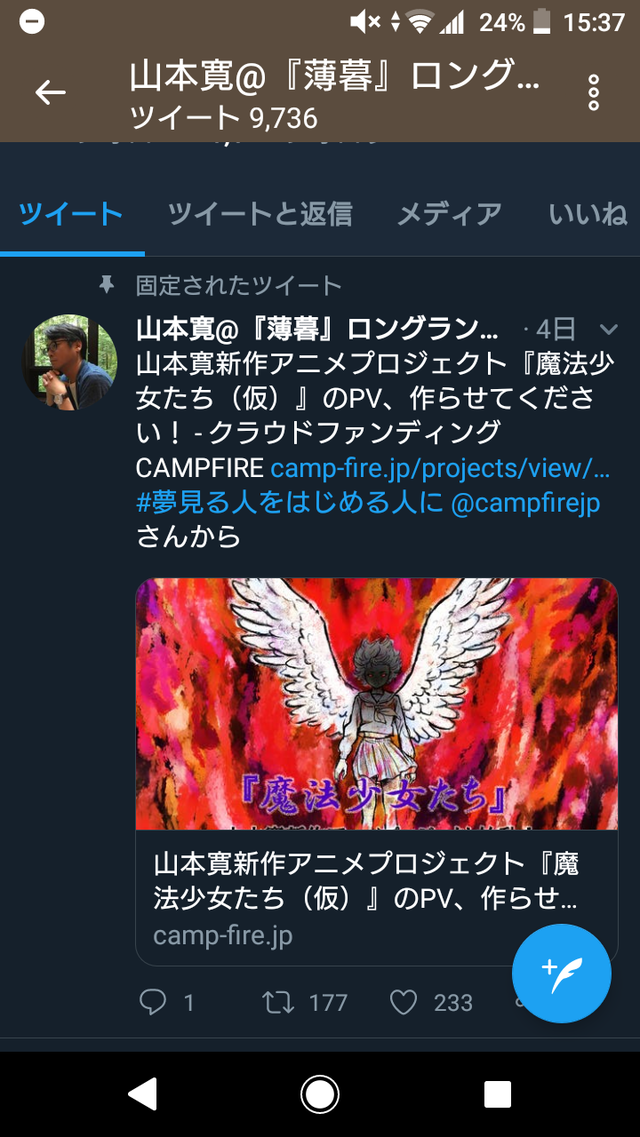Viewport: 640px width, 1137px height.
Task: Tap the reply icon under the tweet
Action: [x=153, y=1002]
